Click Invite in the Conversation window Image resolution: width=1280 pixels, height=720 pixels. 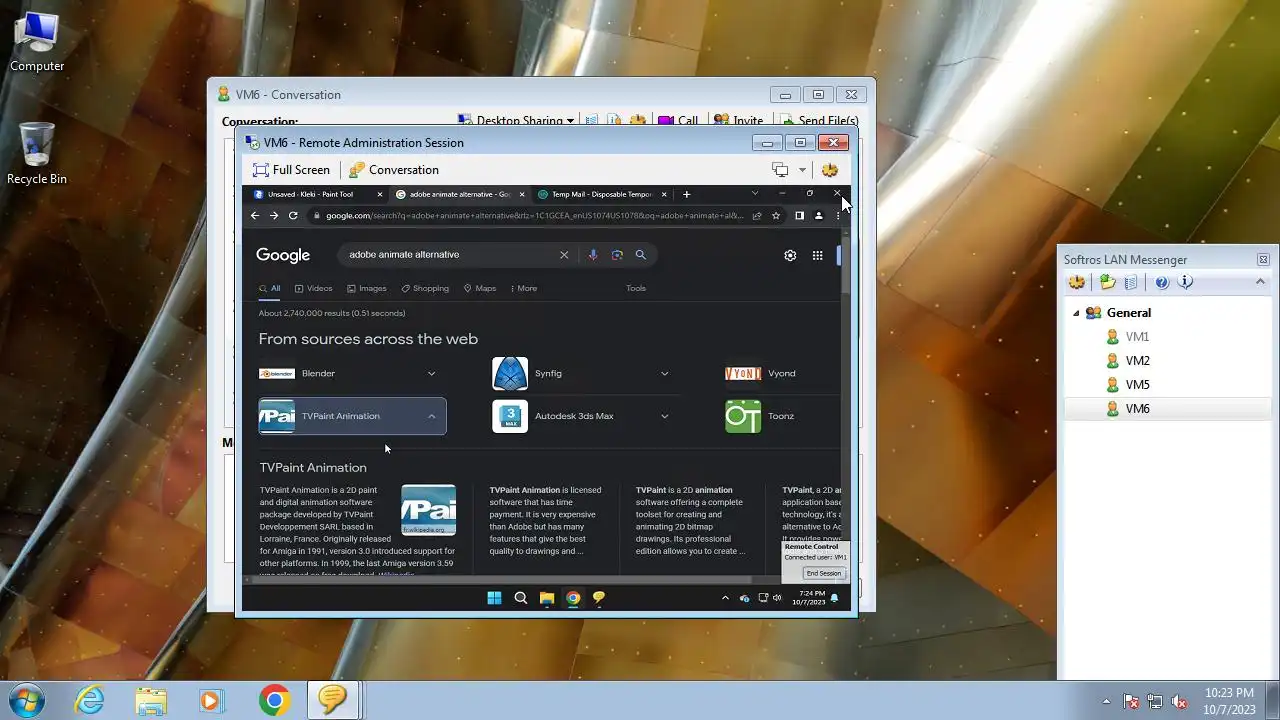(x=738, y=121)
